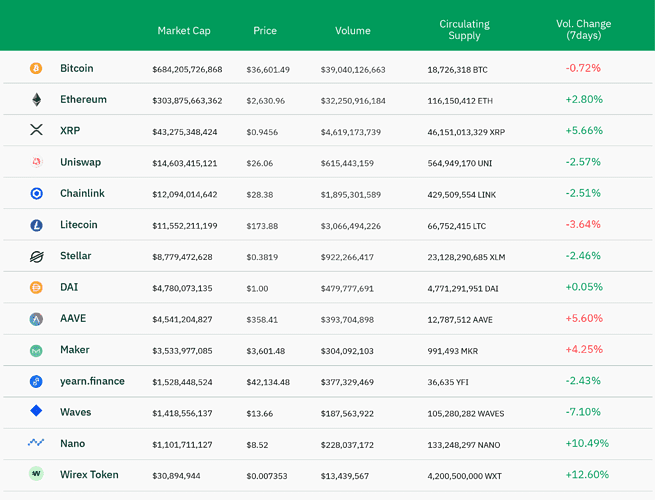This screenshot has width=655, height=500.
Task: Open the Uniswap name link
Action: click(80, 162)
